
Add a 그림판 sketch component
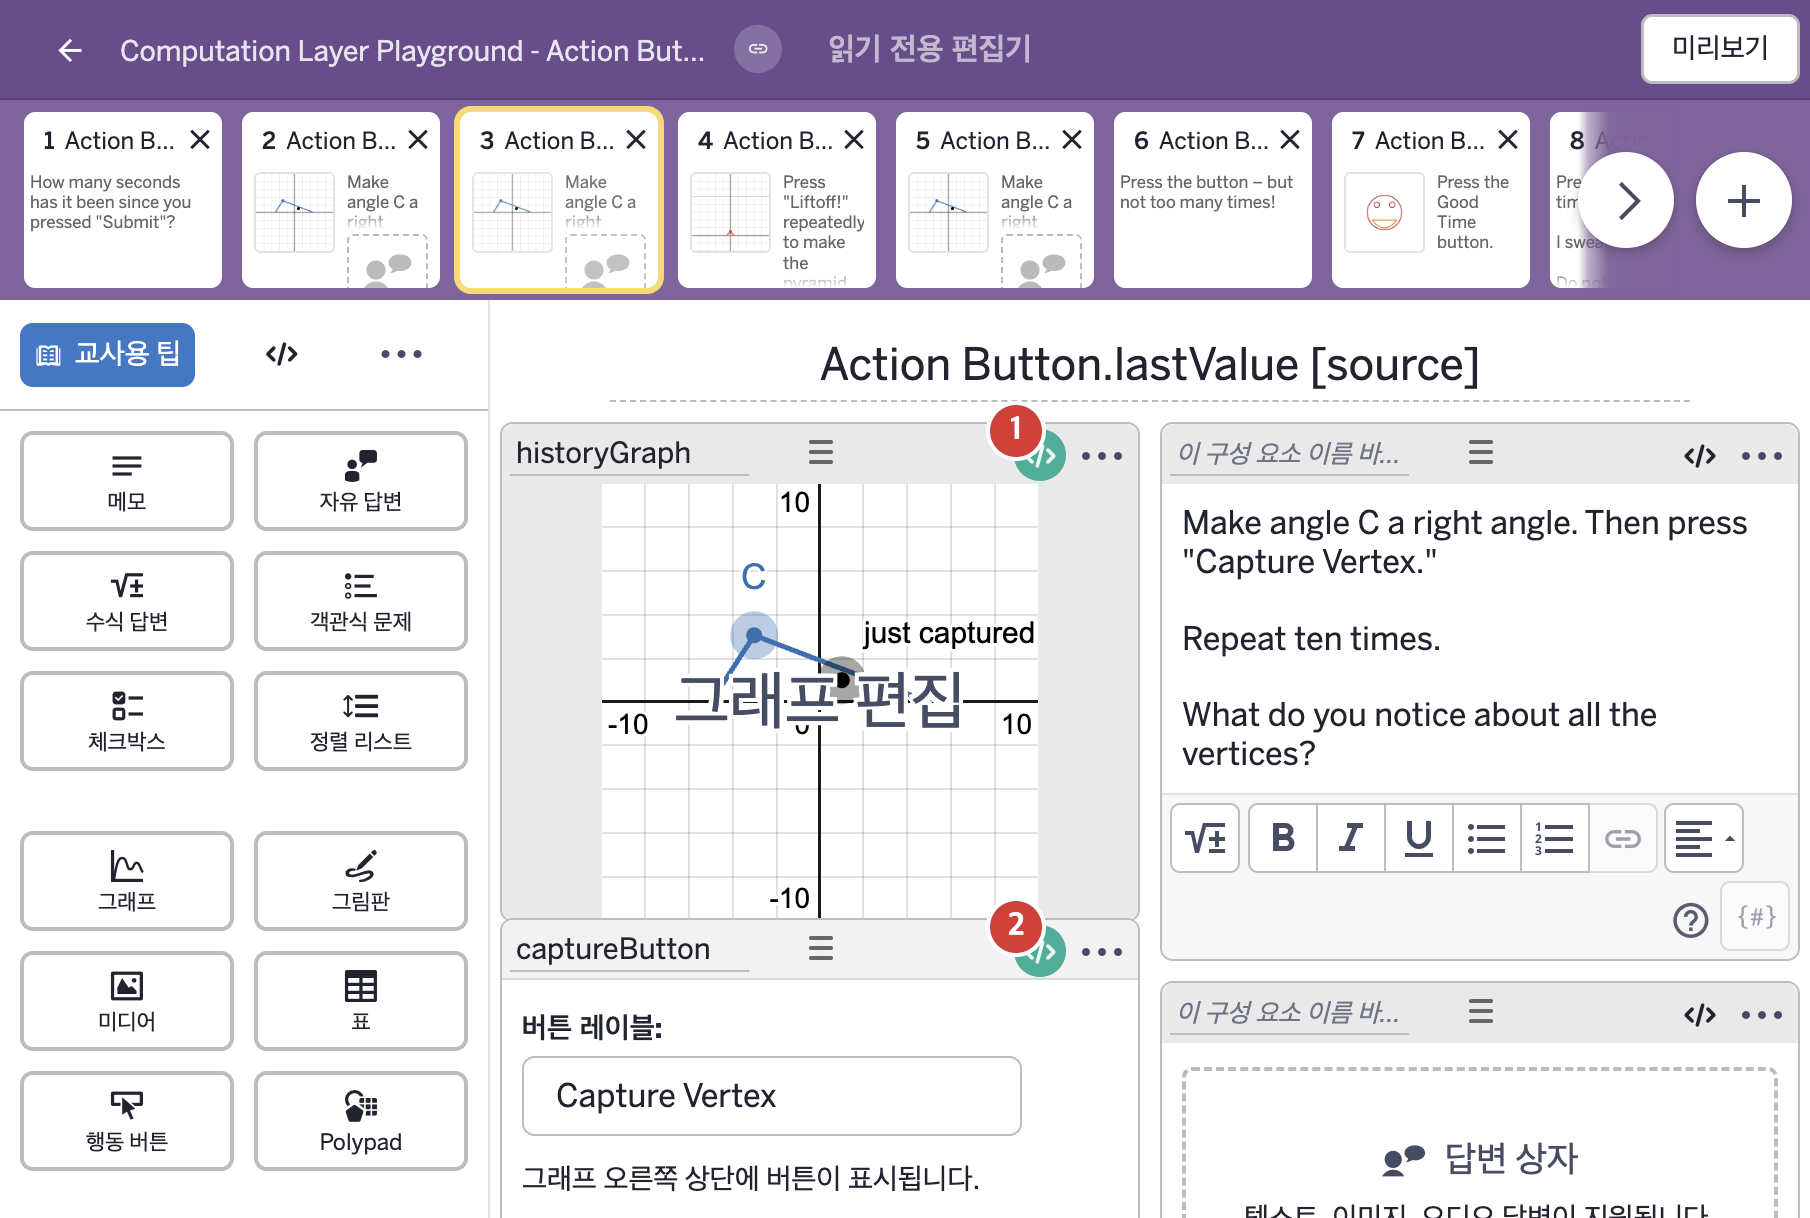[x=361, y=881]
